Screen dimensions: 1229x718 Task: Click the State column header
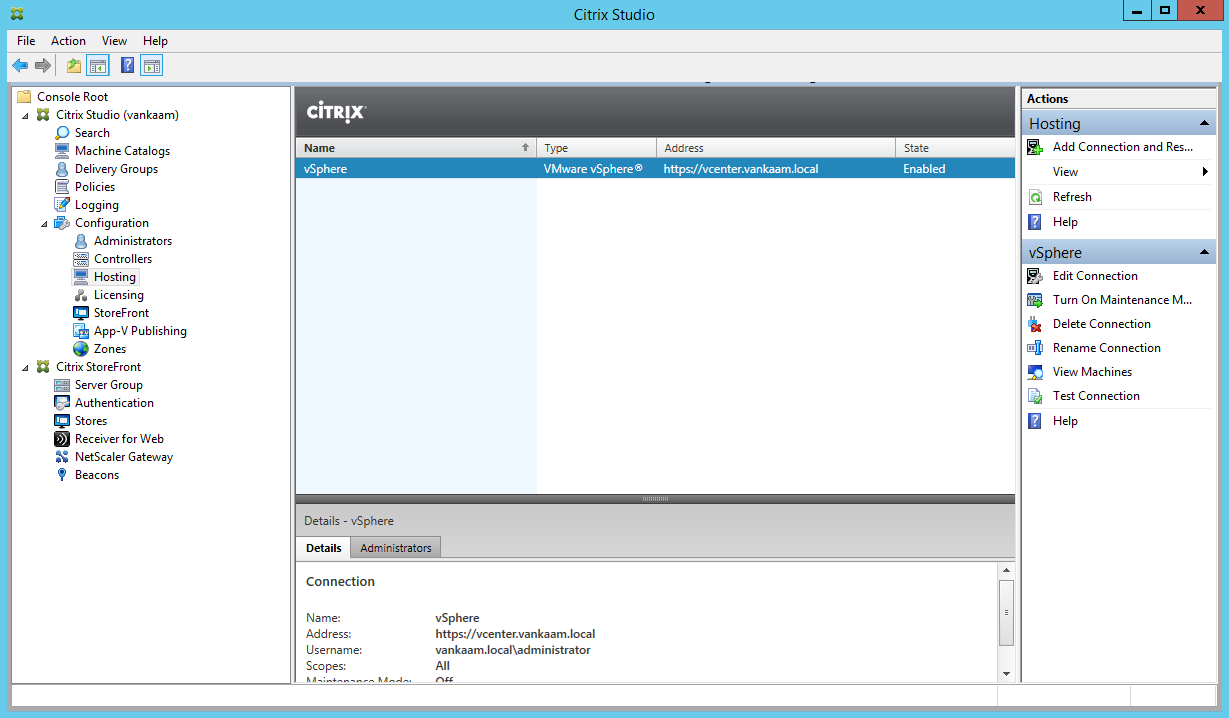(956, 148)
